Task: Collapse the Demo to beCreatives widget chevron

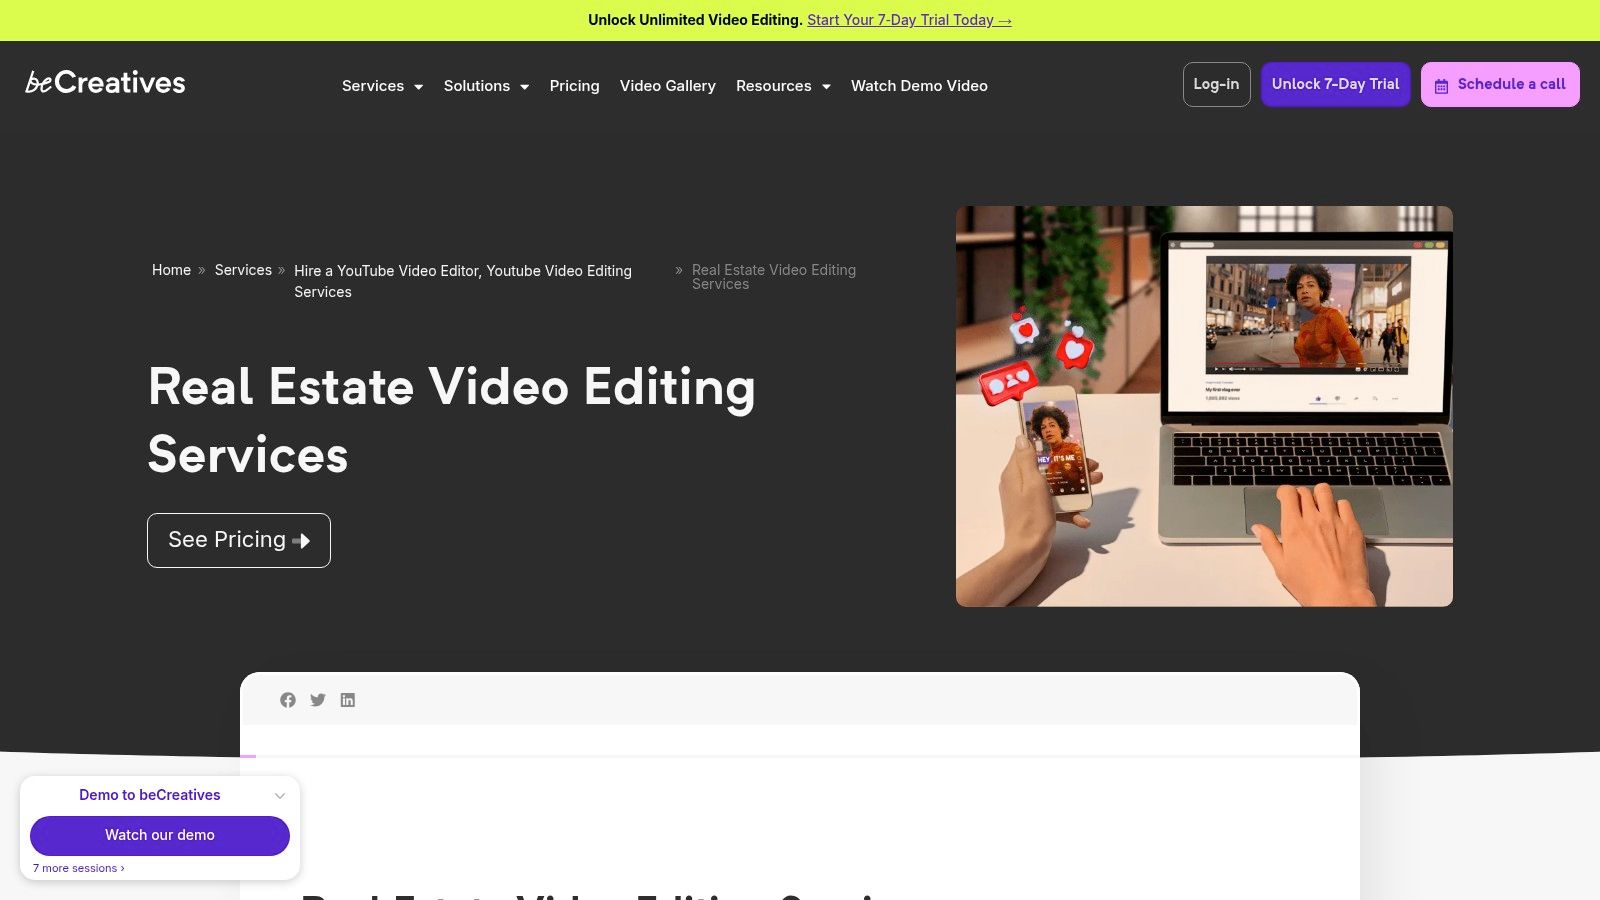Action: click(280, 796)
